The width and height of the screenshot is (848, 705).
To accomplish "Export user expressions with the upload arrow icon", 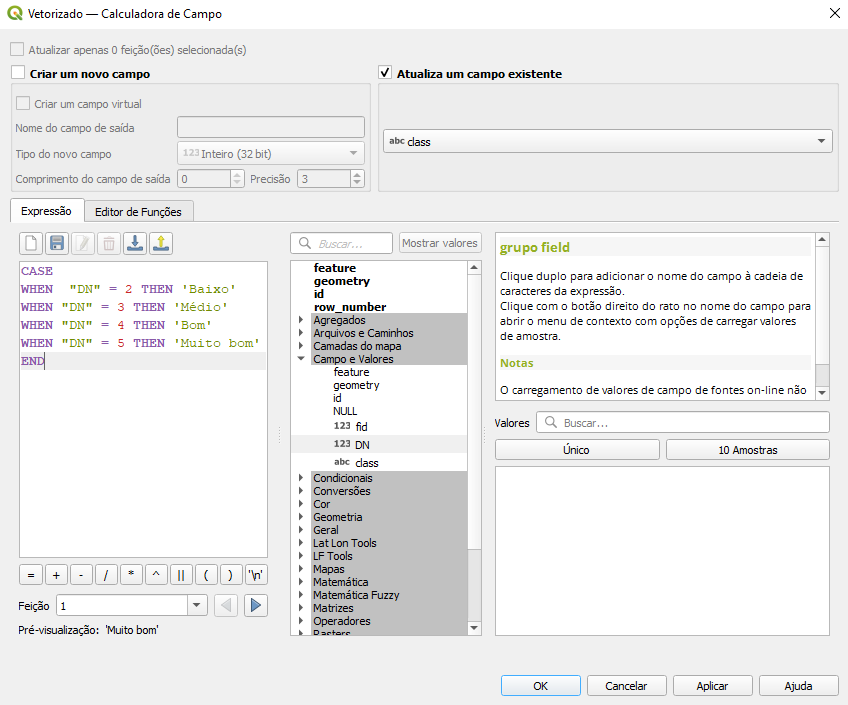I will 161,243.
